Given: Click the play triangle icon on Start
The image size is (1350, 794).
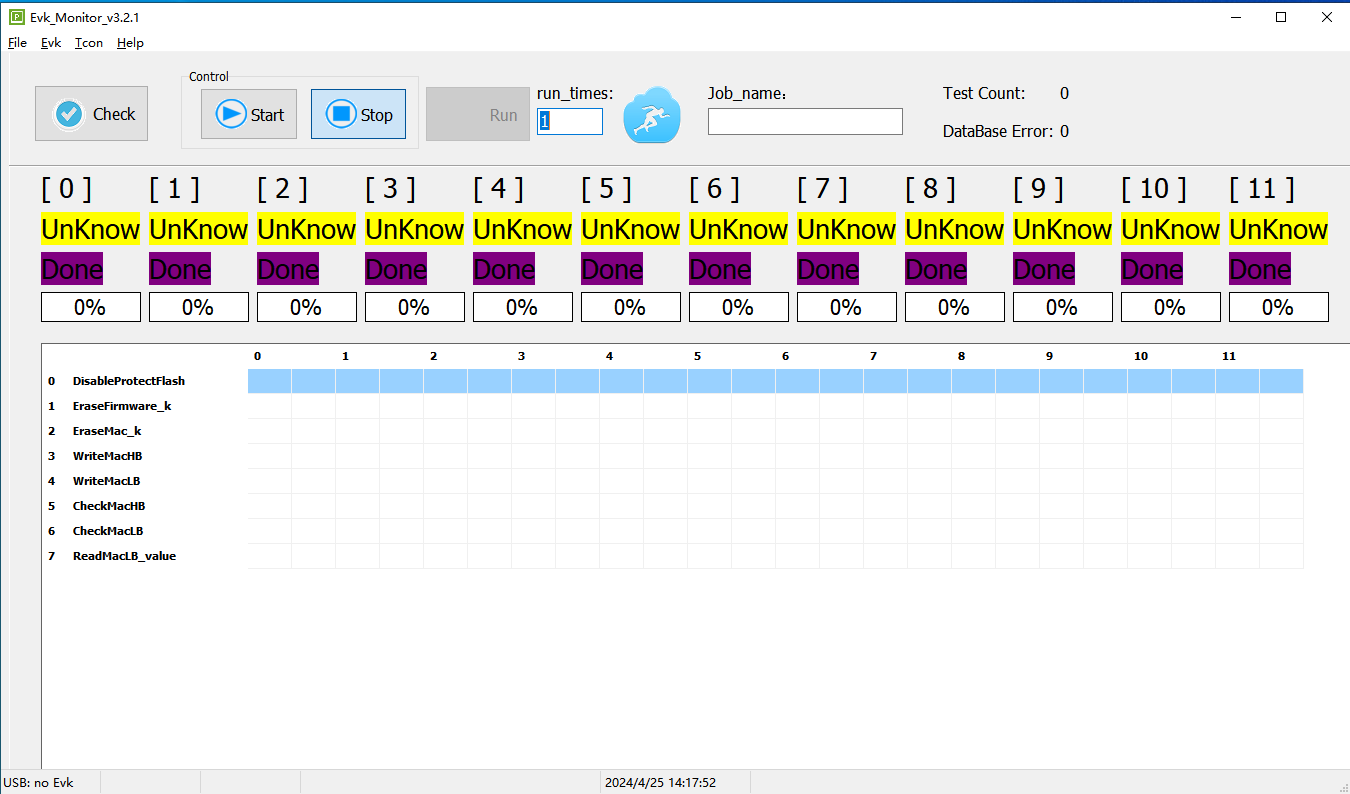Looking at the screenshot, I should coord(231,113).
